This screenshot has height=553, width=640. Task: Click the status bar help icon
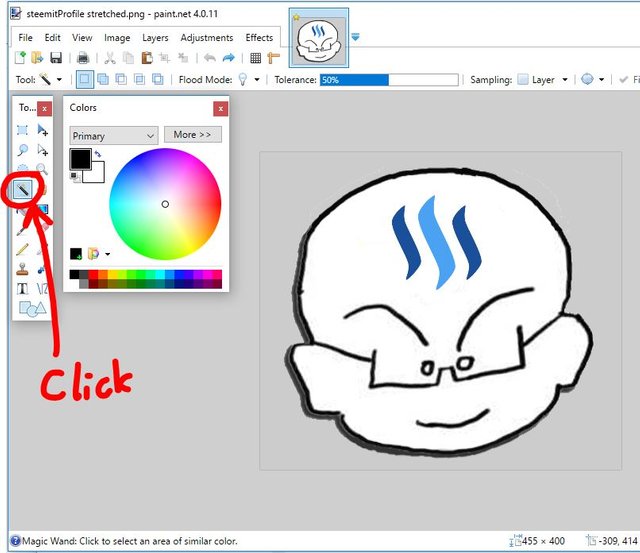point(16,541)
